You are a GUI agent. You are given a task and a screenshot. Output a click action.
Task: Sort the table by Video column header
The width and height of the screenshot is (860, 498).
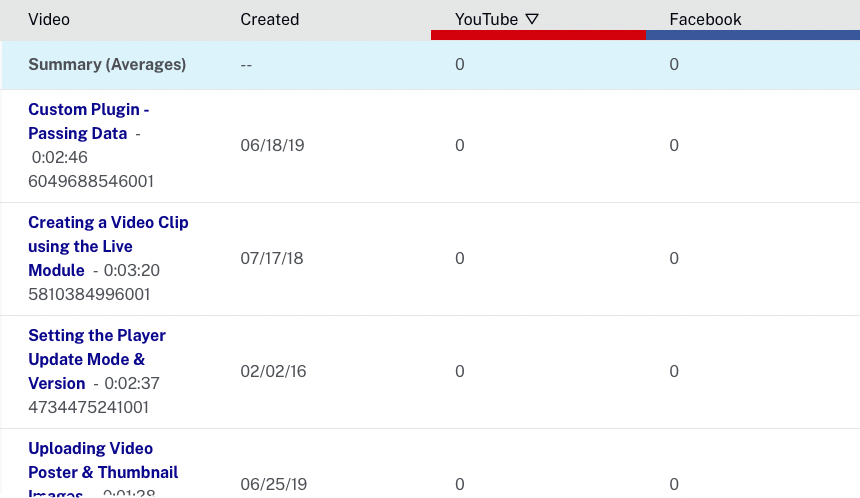click(49, 19)
